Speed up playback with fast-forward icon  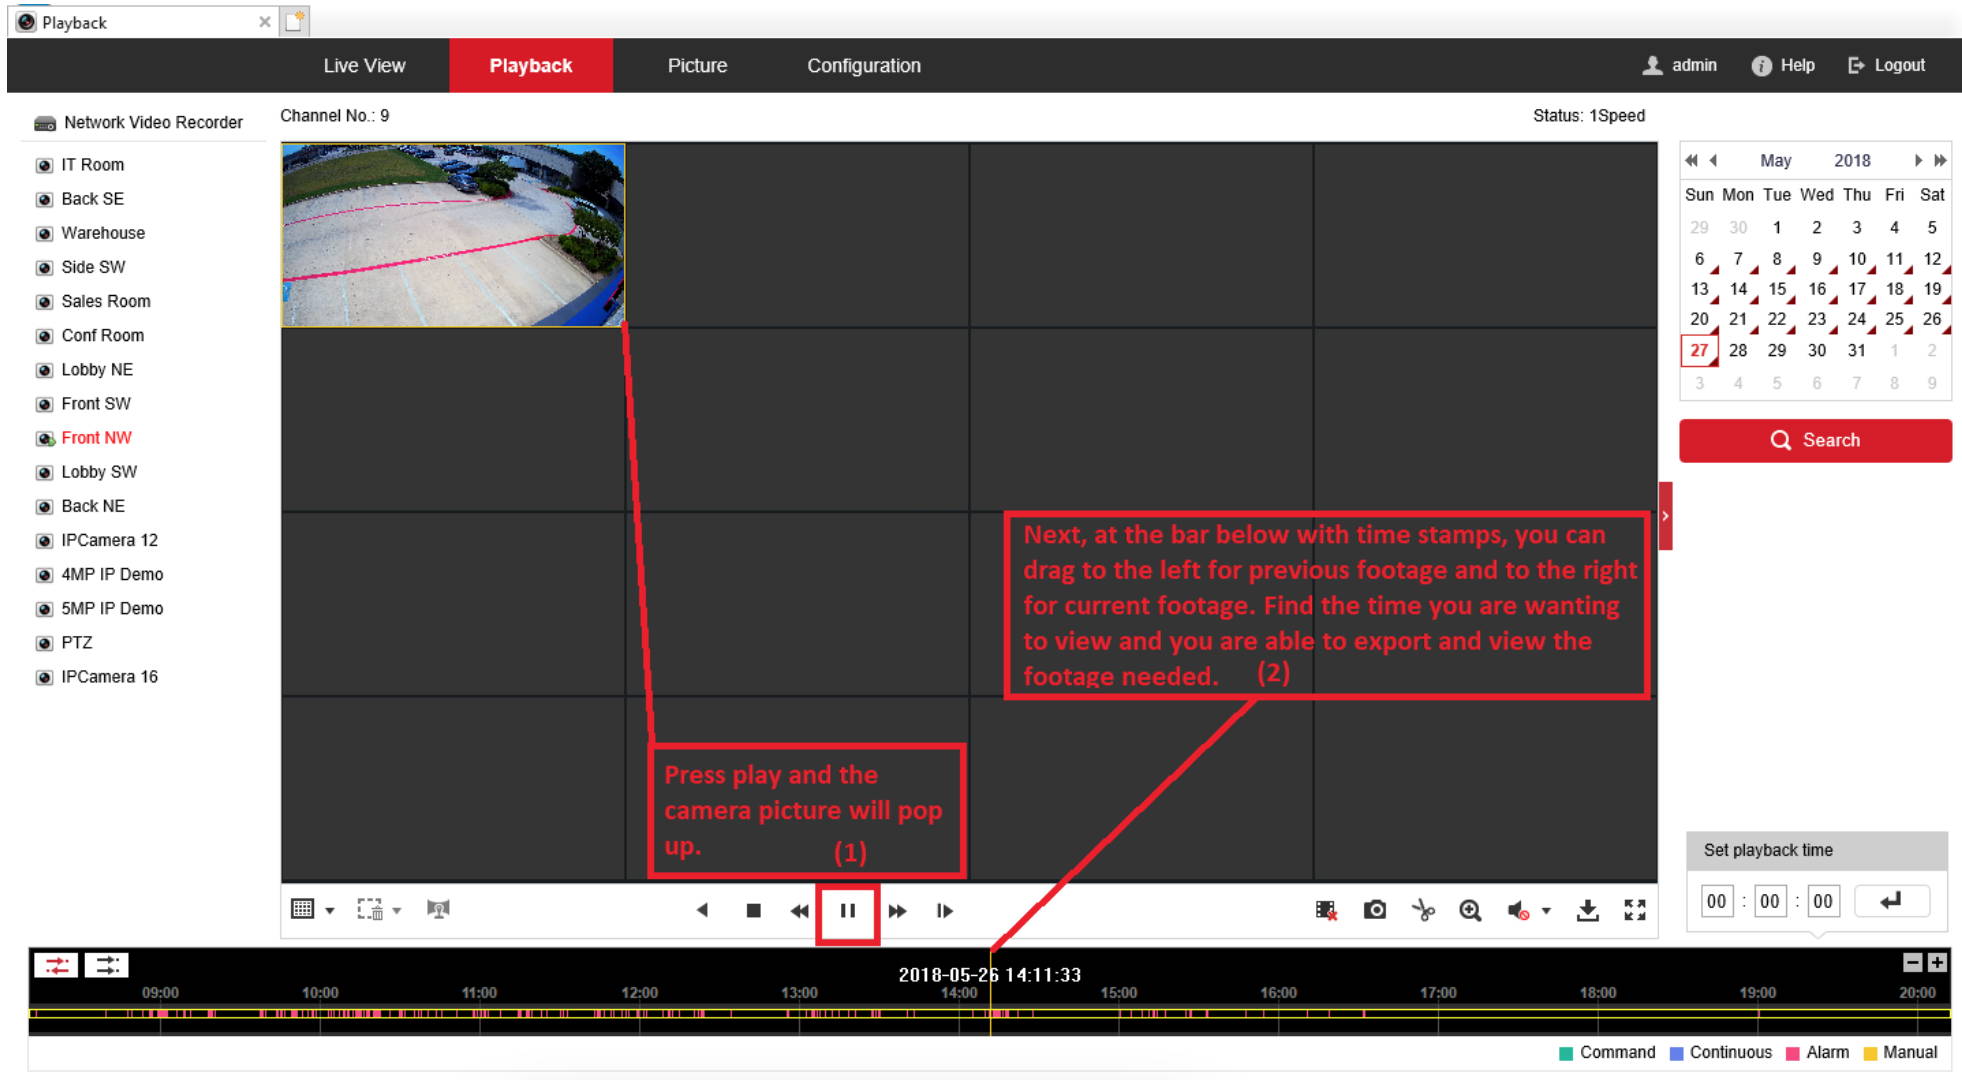click(x=897, y=910)
